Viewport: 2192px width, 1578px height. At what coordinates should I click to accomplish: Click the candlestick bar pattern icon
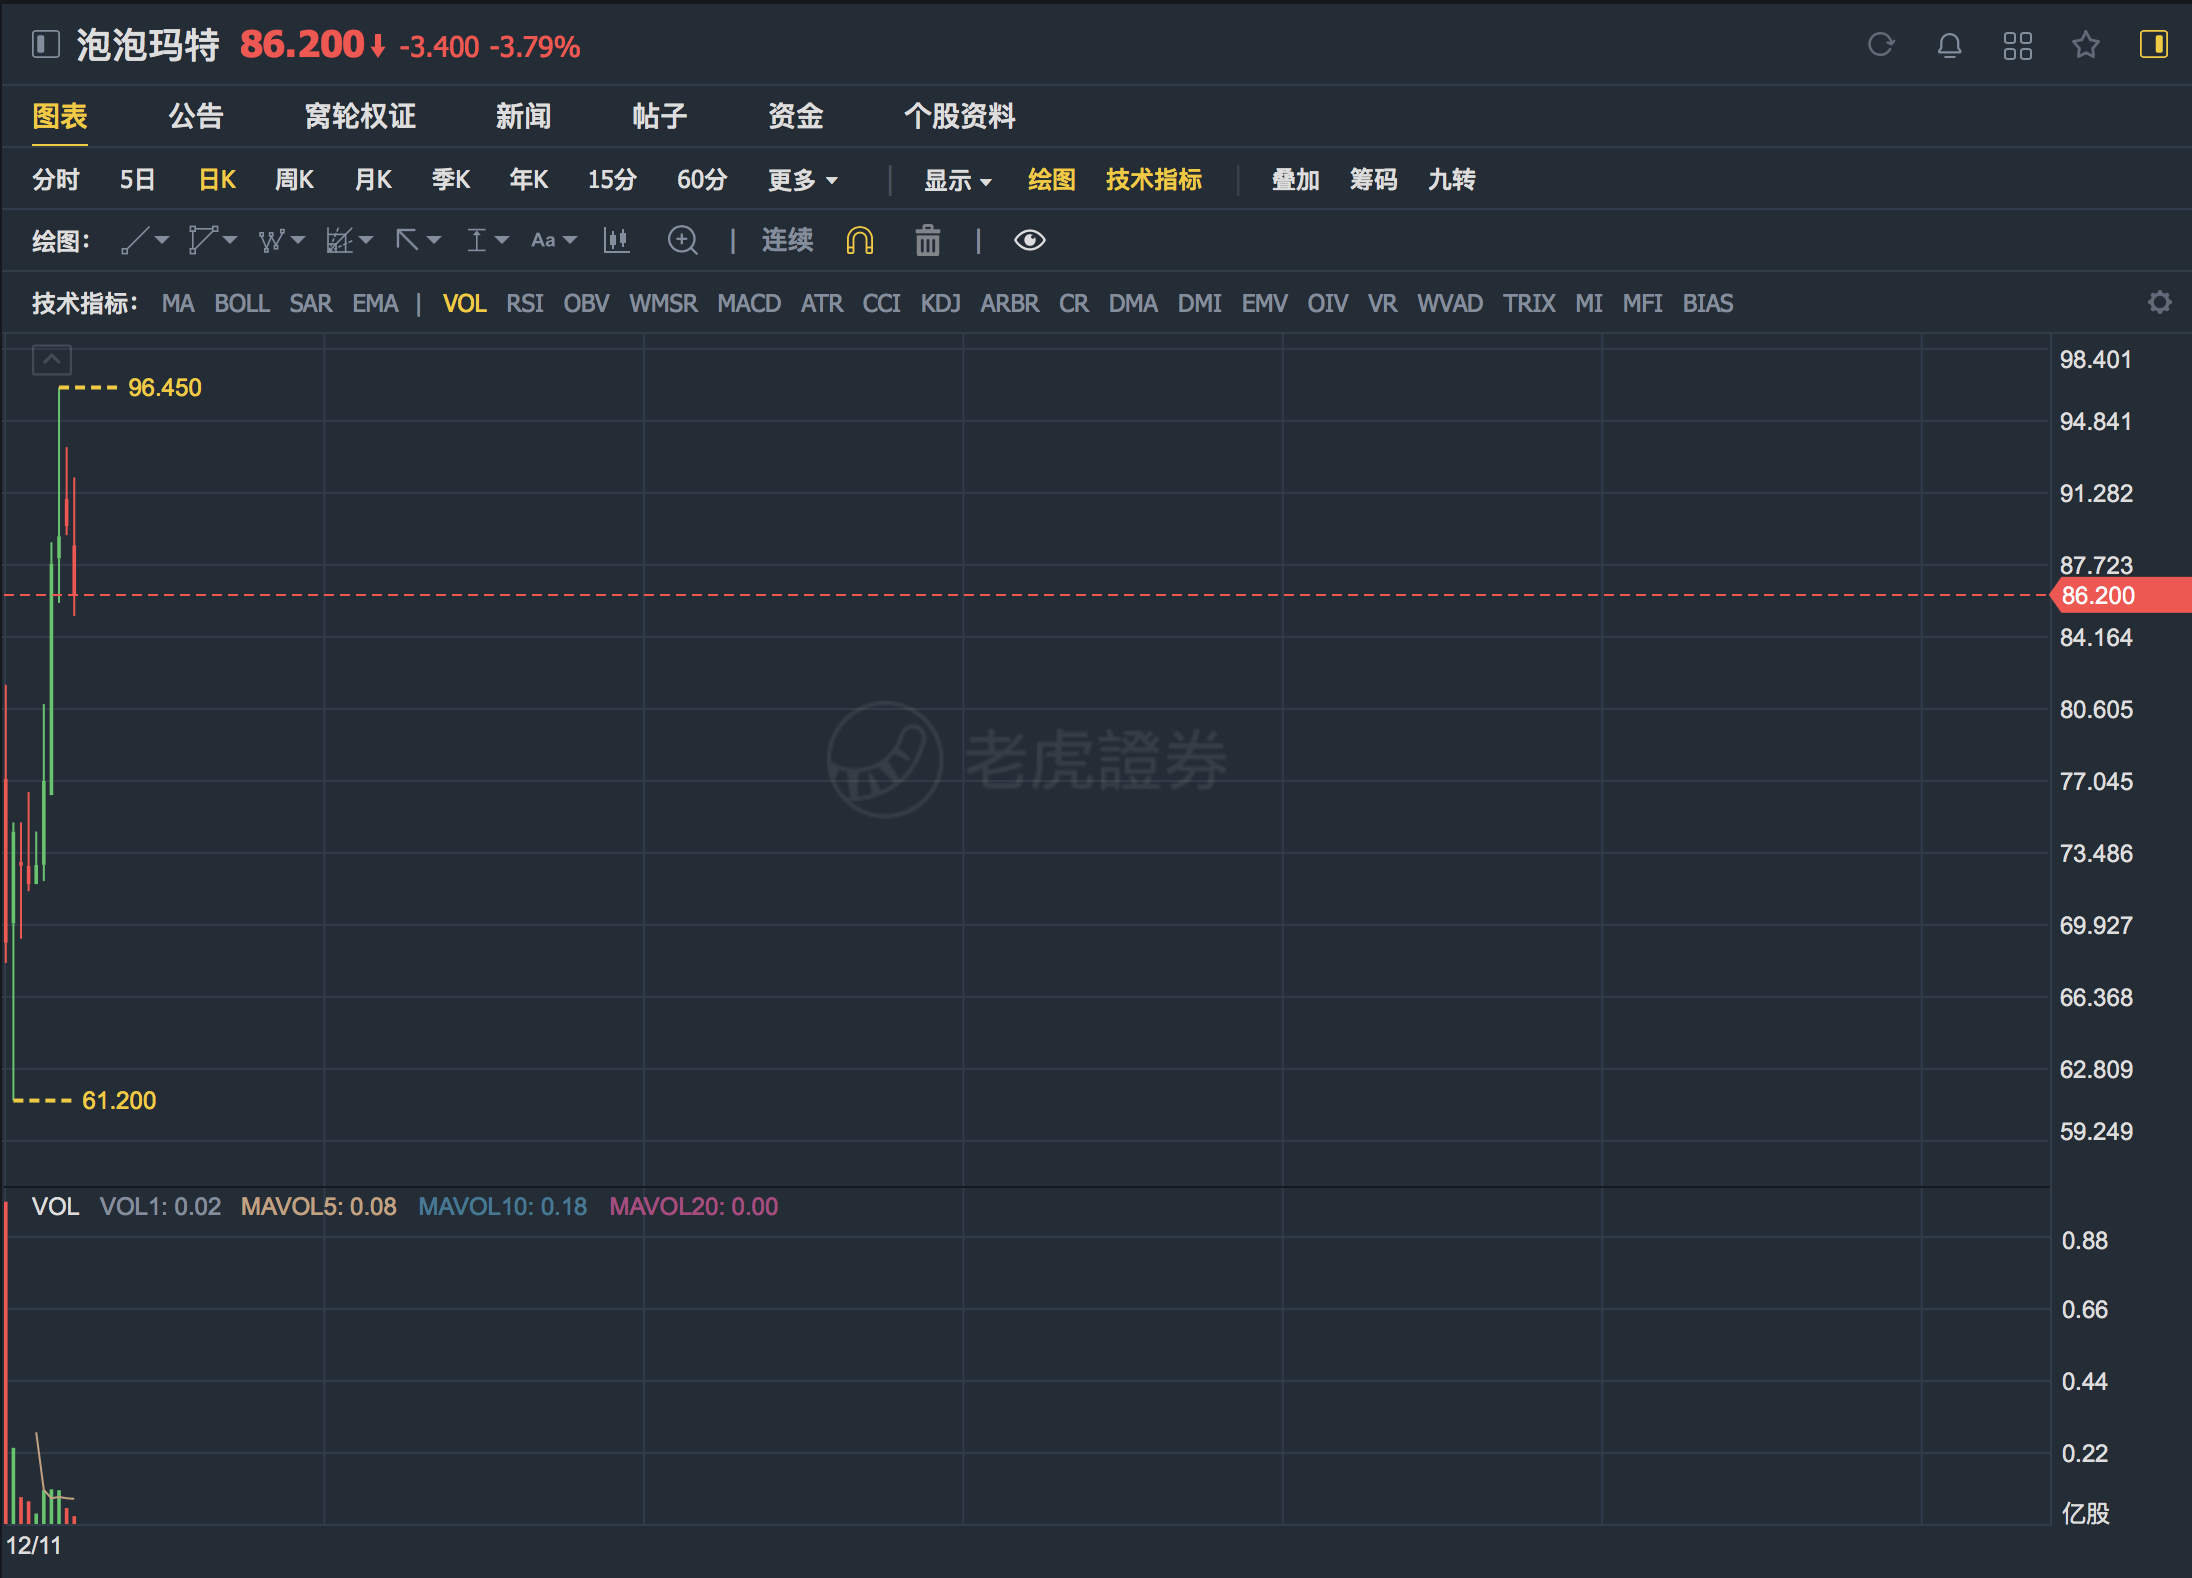[x=617, y=240]
